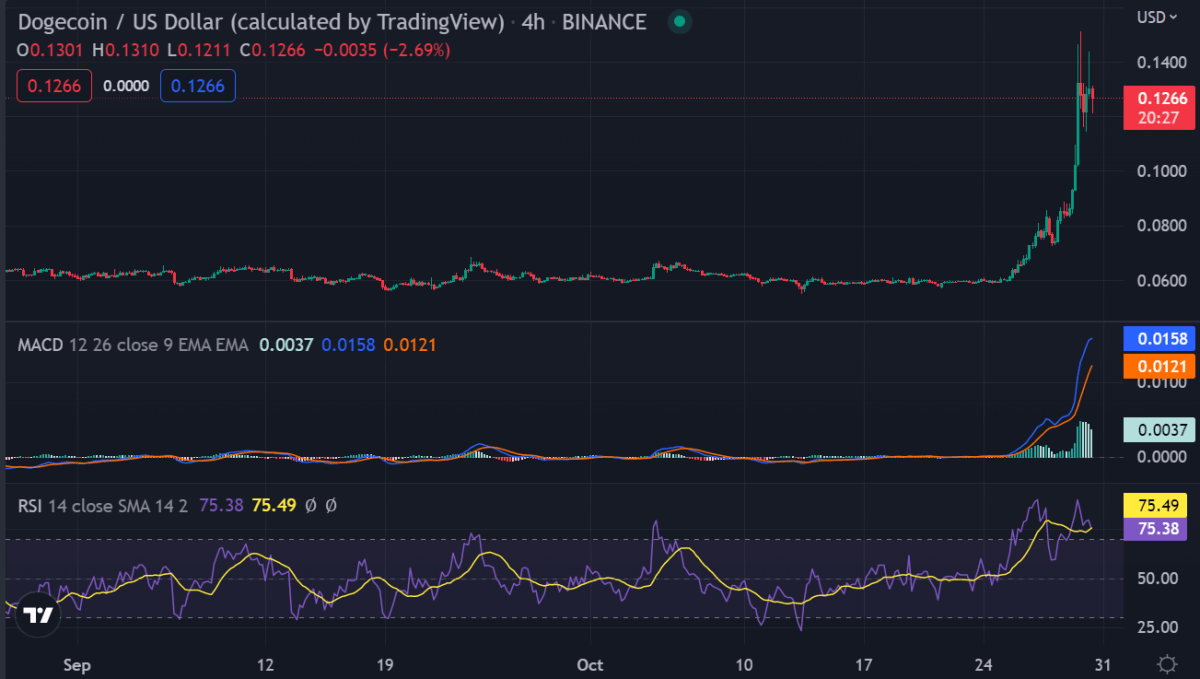Click the 25.00 RSI axis label

click(x=1159, y=627)
